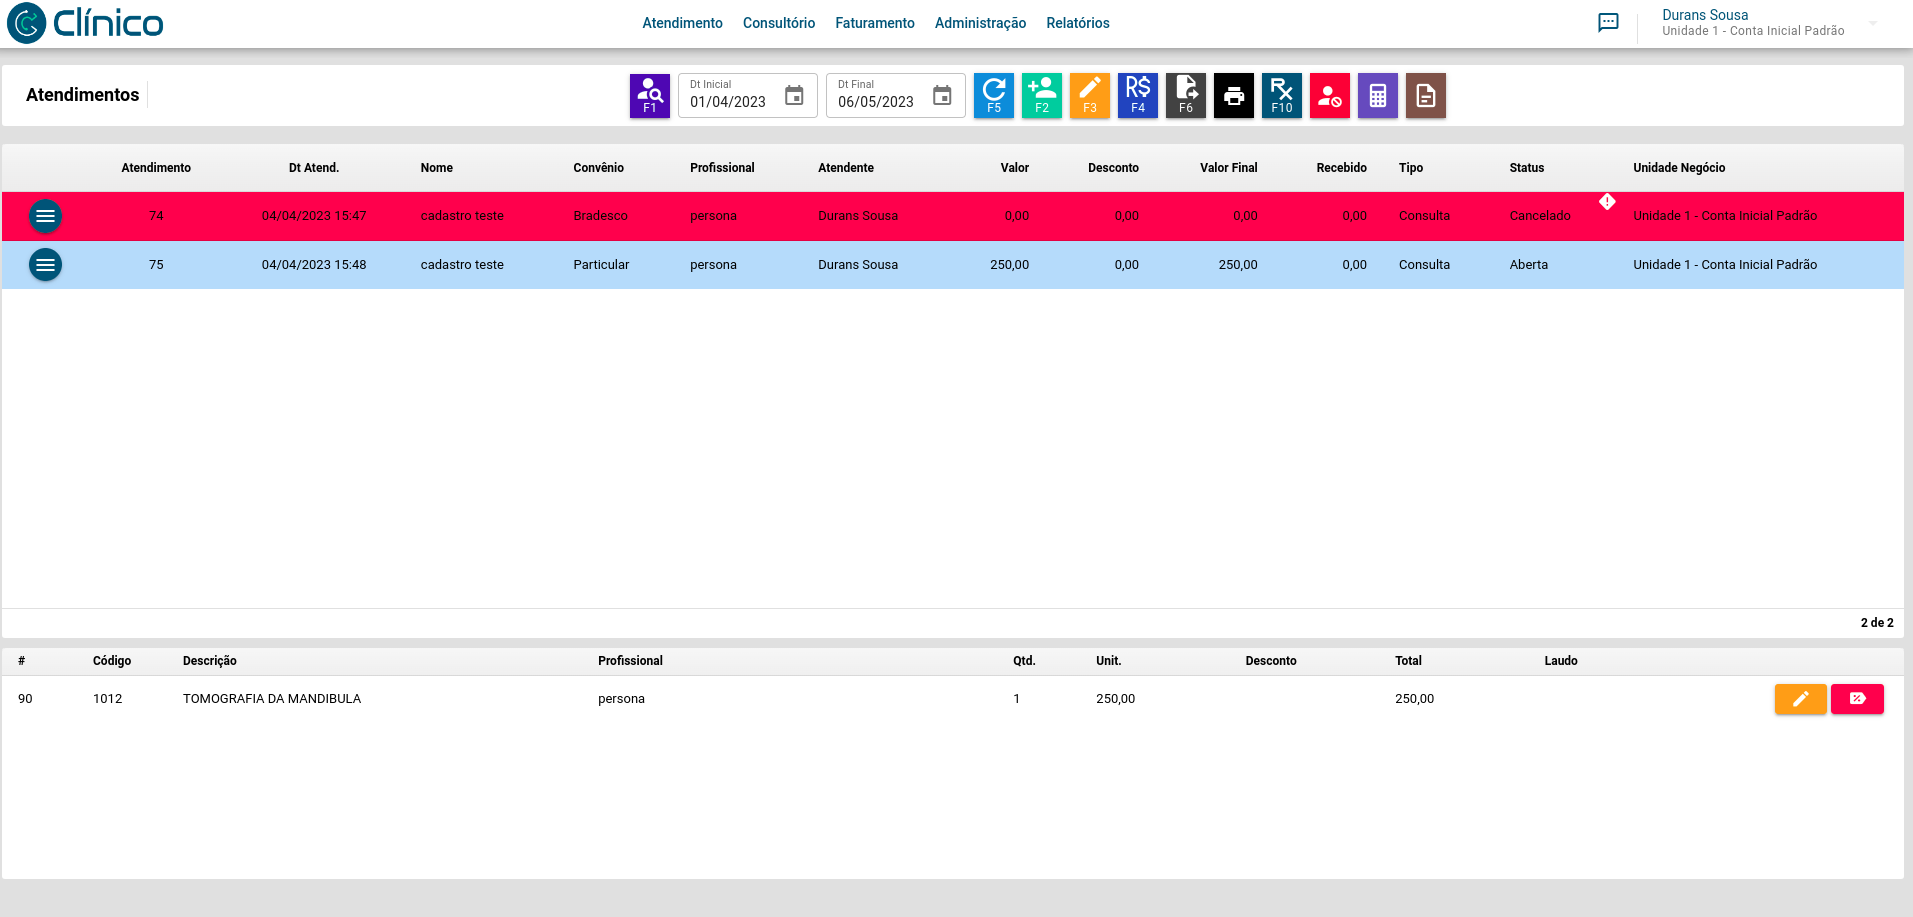Open calendar picker for Dt Final

[x=942, y=96]
